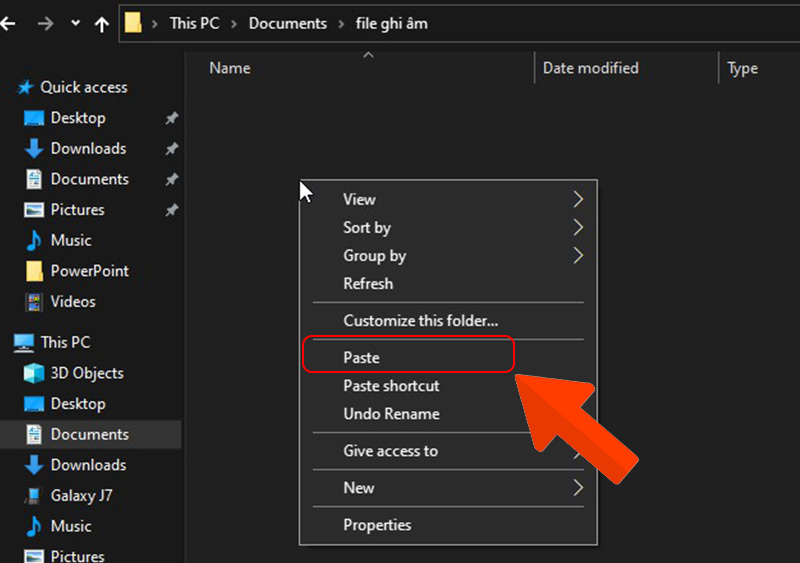
Task: Open Galaxy J7 device
Action: (x=81, y=496)
